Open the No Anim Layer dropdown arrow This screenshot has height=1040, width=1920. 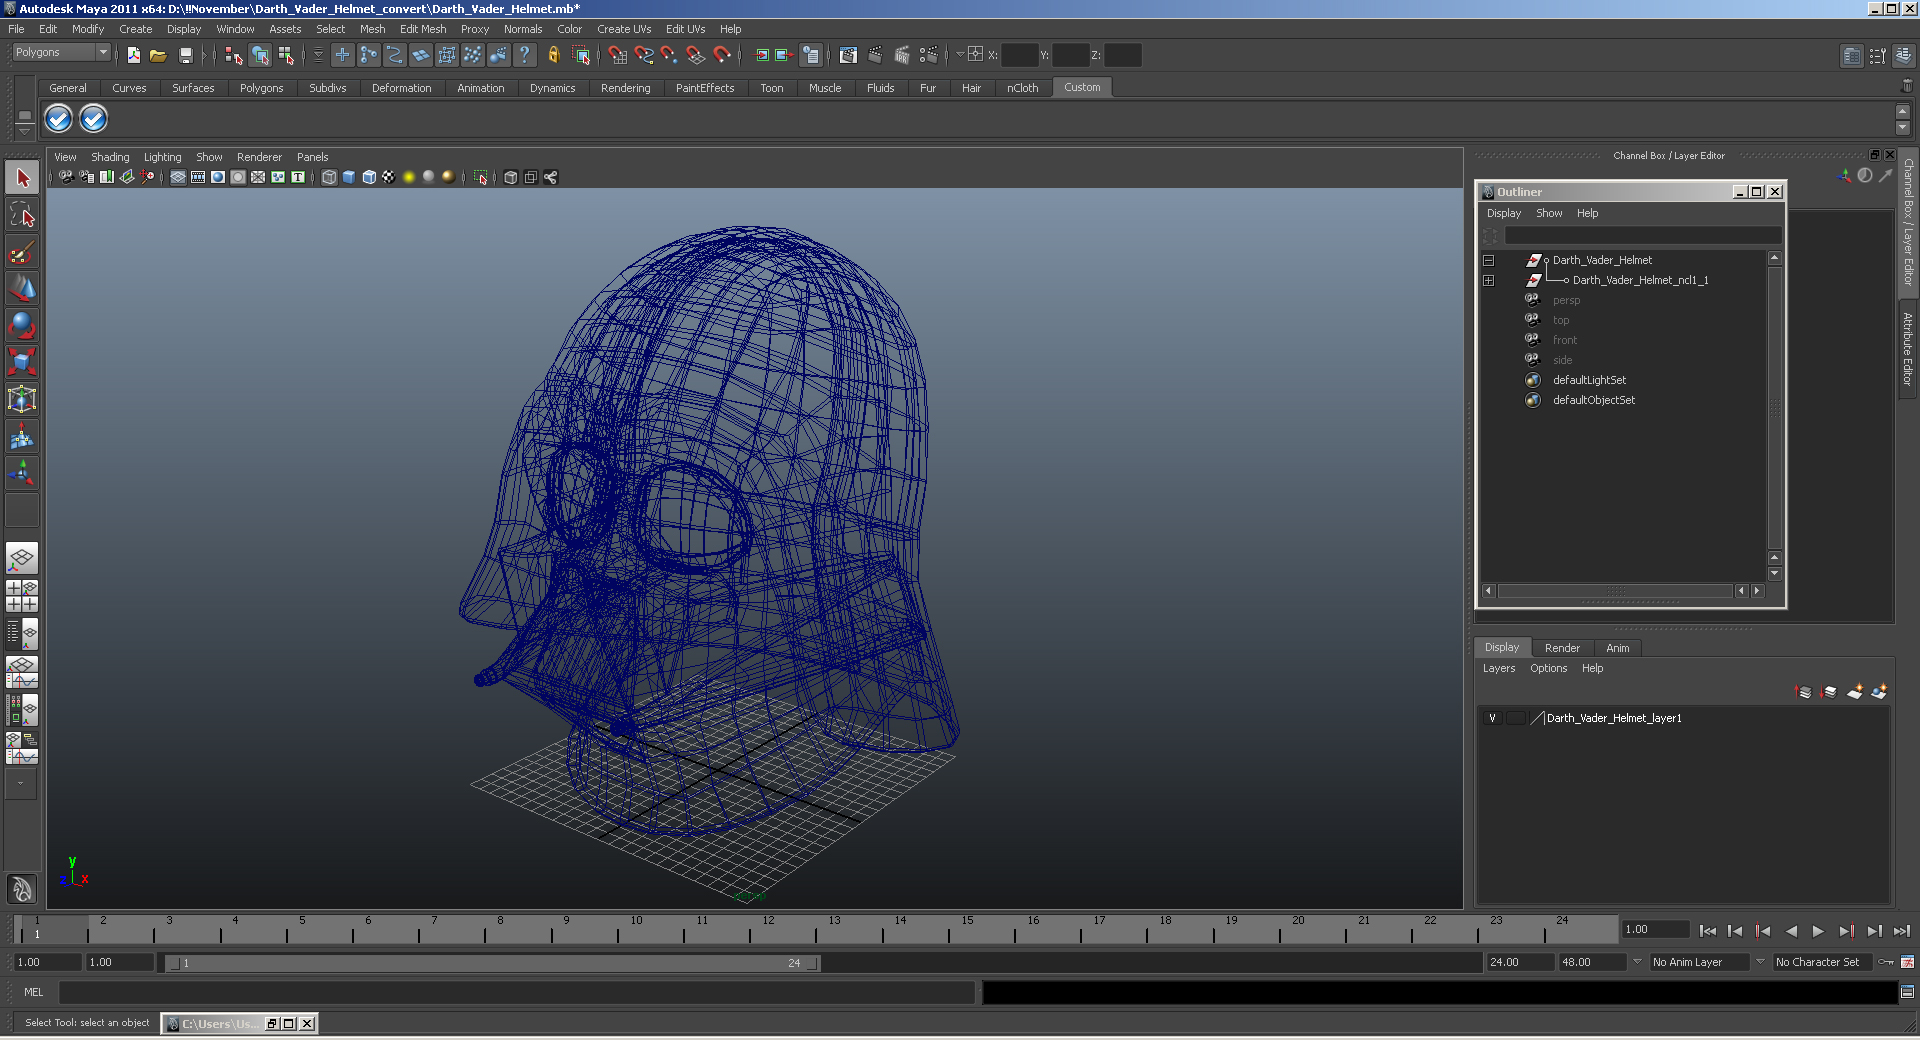[1637, 962]
